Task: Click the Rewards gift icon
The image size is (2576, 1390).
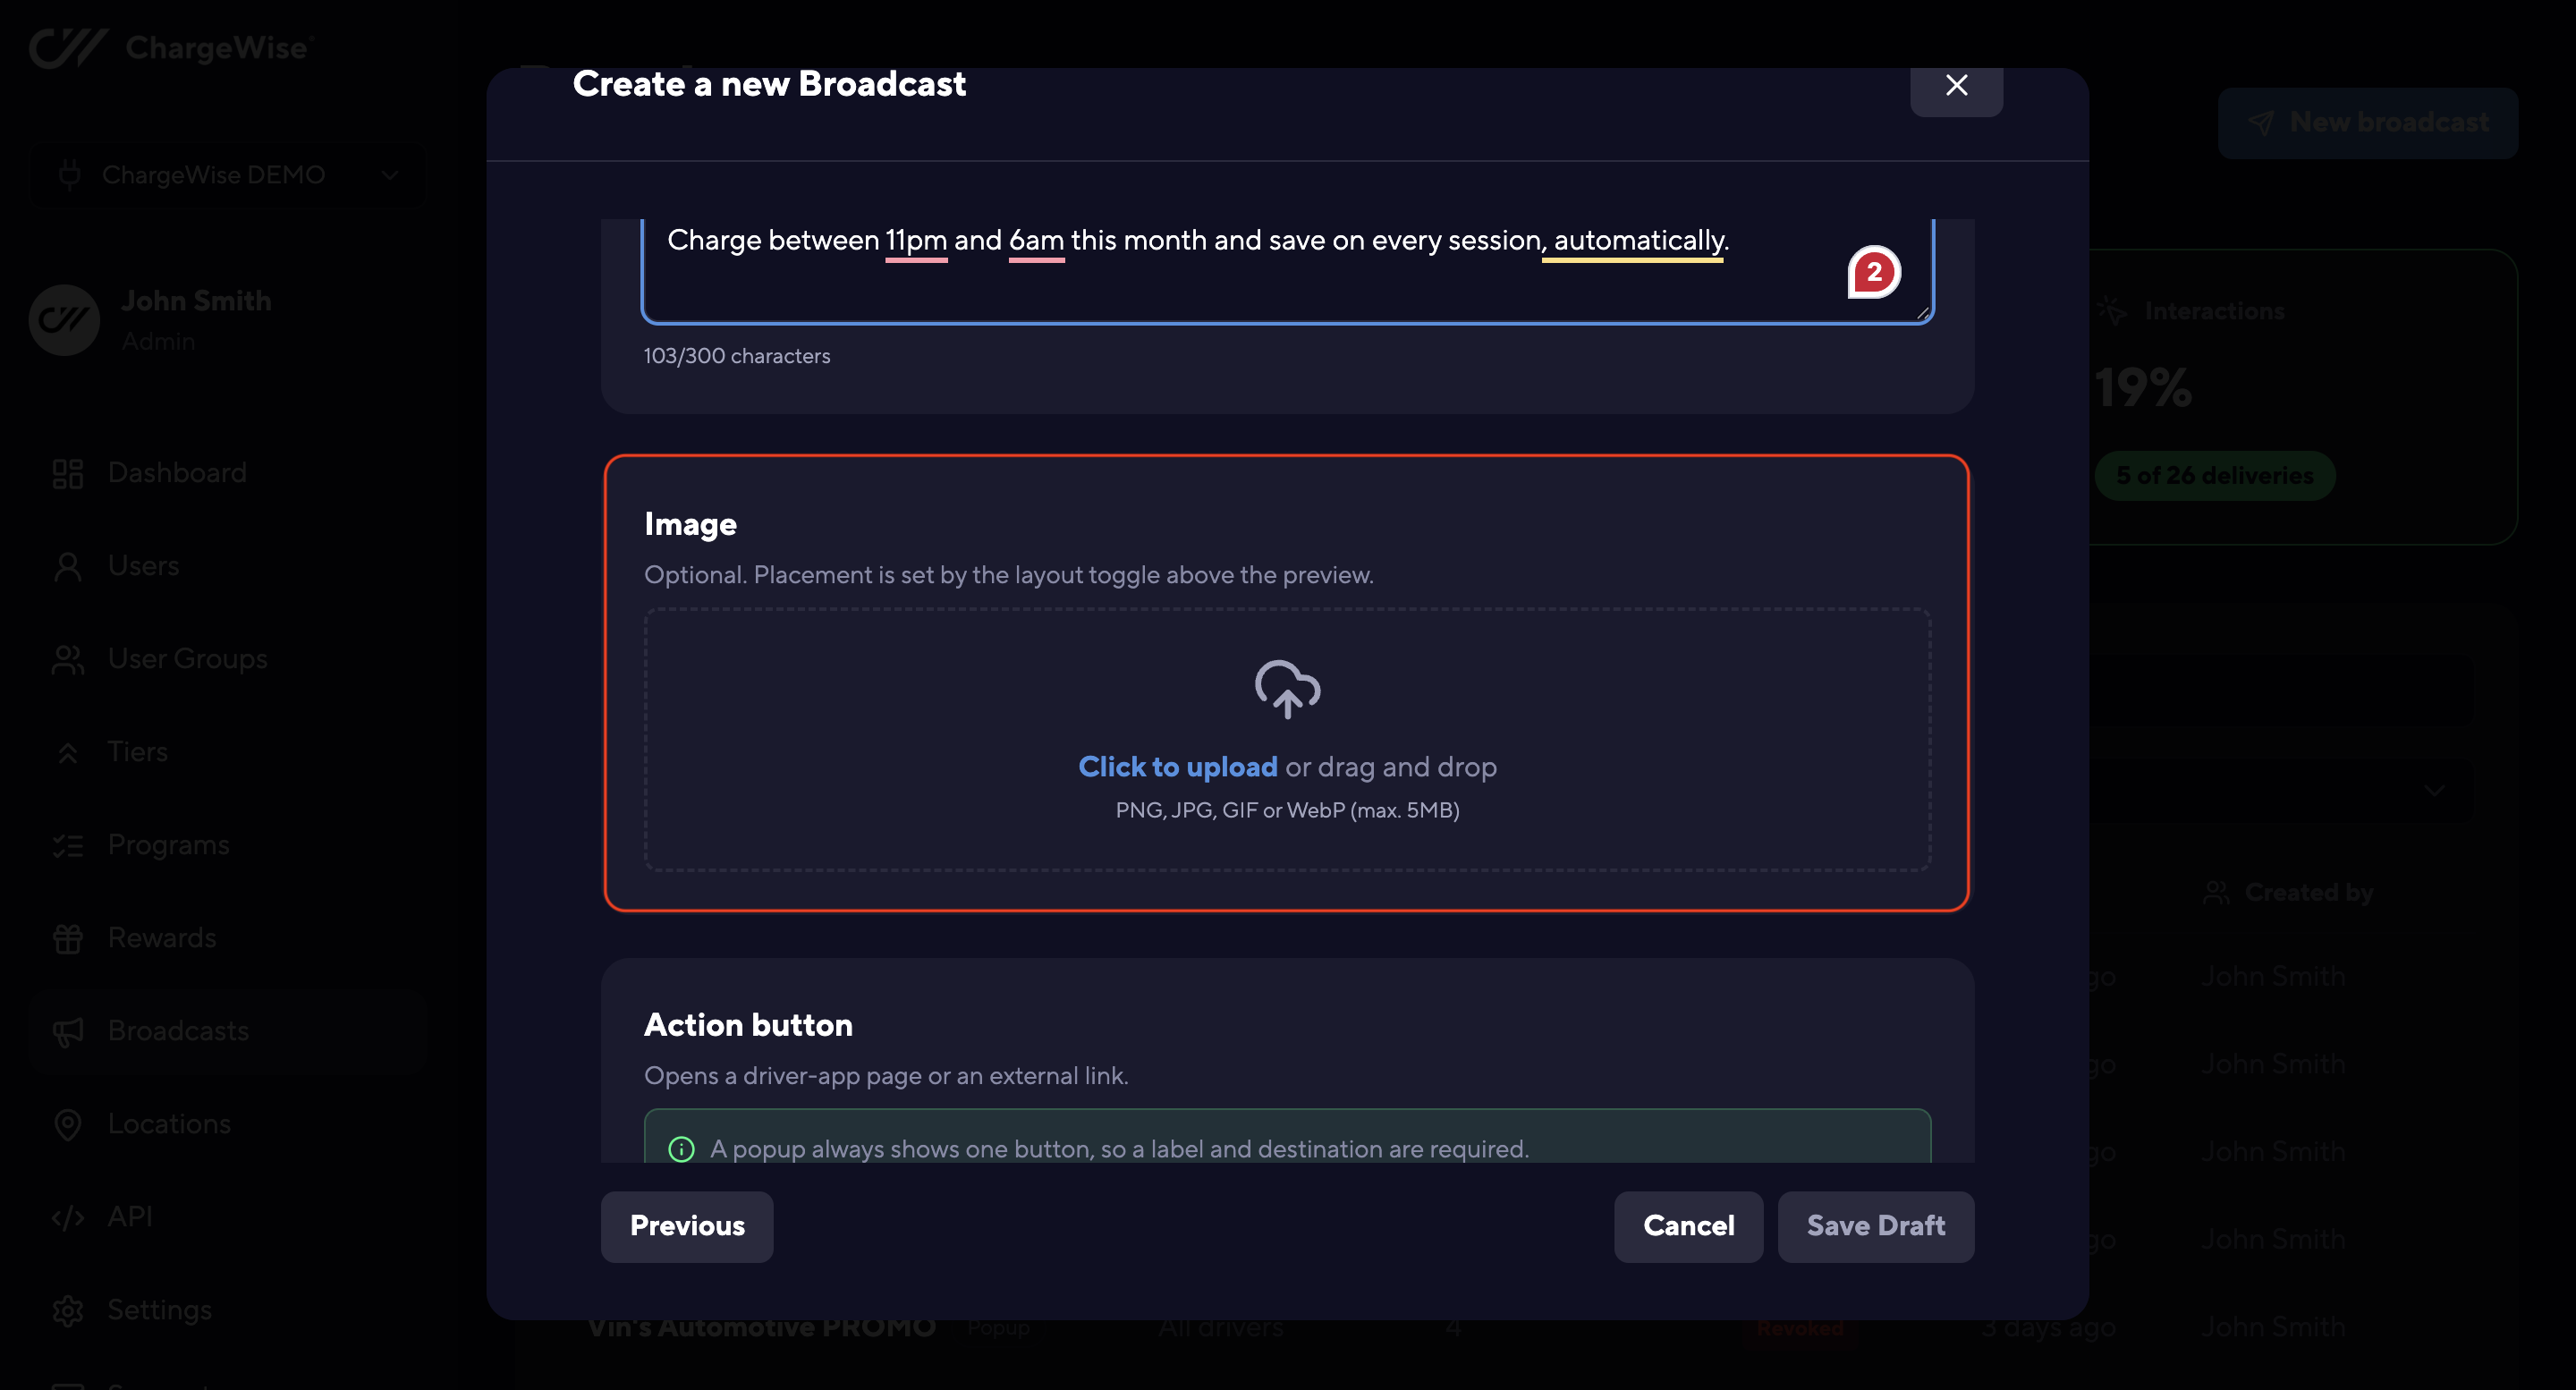Action: [68, 938]
